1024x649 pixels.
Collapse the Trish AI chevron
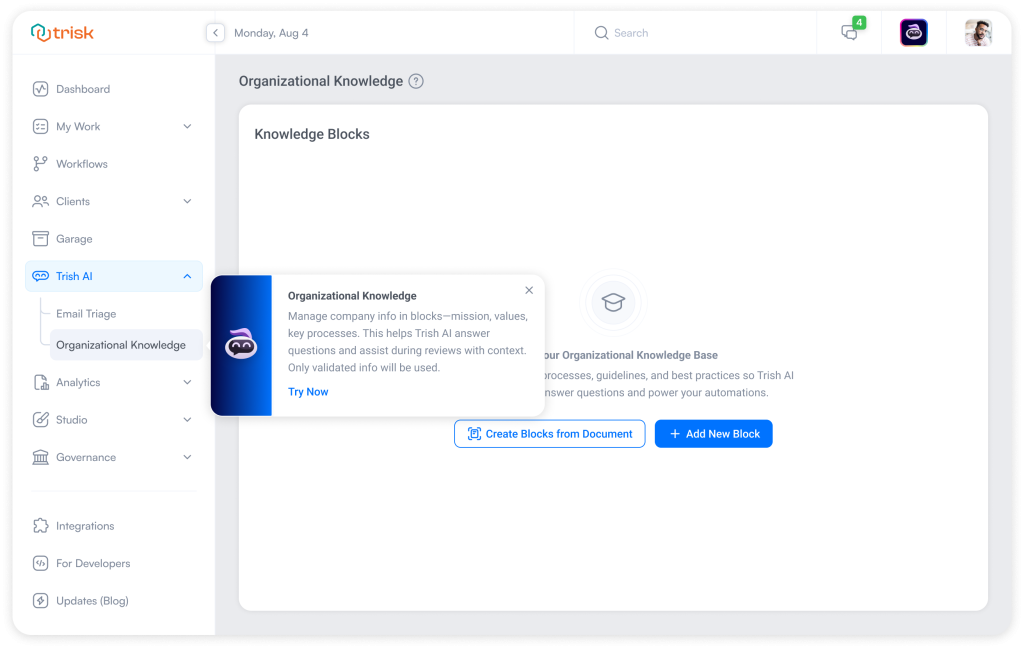coord(187,276)
